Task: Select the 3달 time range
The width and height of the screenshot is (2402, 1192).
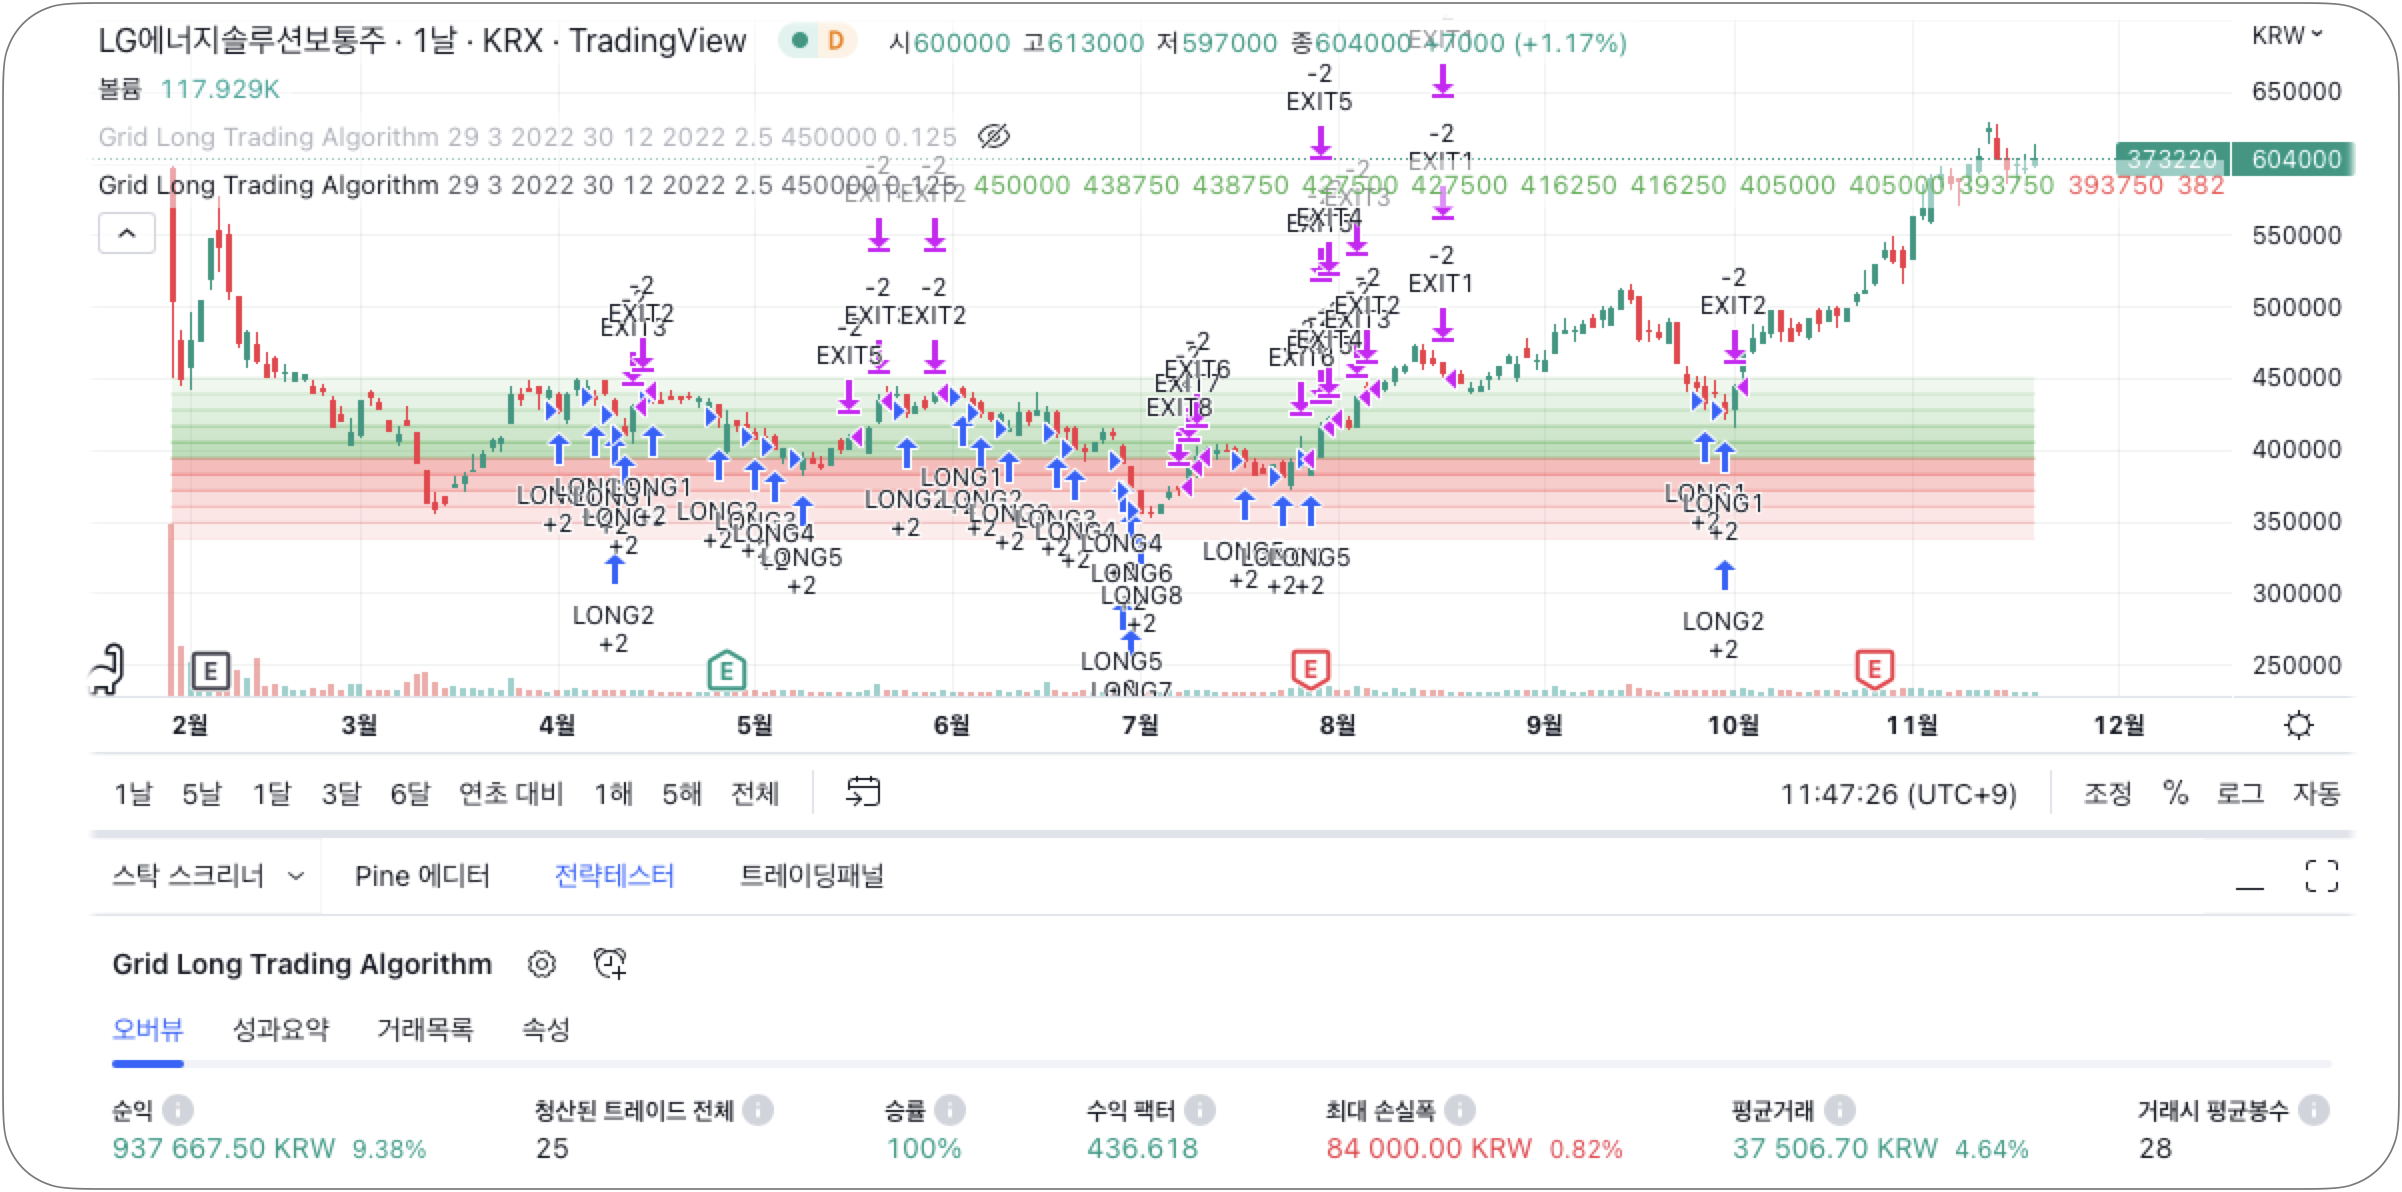Action: (341, 794)
